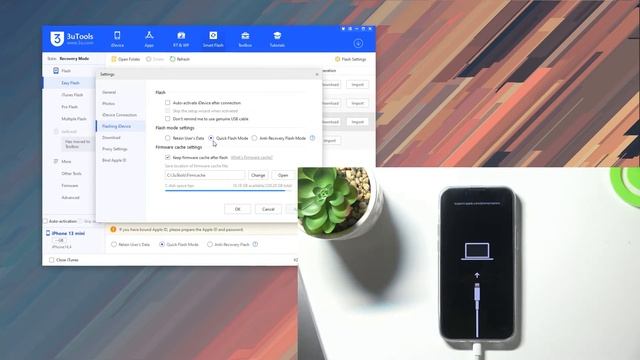Select Multiple Flash in the sidebar
This screenshot has width=640, height=360.
[x=74, y=119]
